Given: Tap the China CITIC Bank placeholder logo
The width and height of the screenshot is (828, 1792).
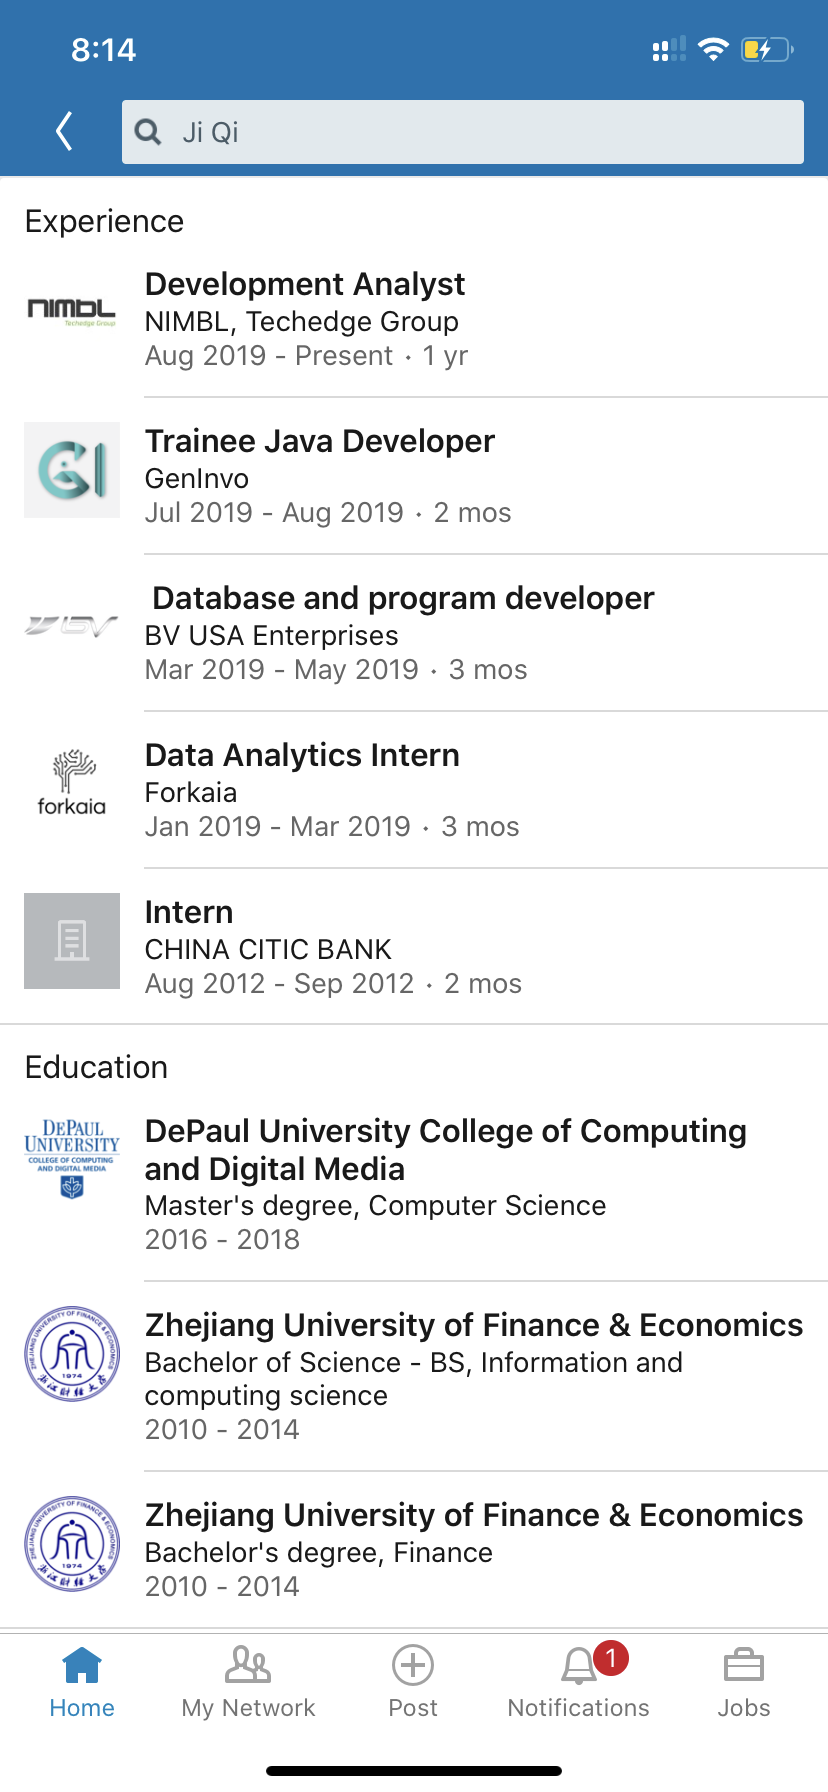Looking at the screenshot, I should [x=72, y=941].
